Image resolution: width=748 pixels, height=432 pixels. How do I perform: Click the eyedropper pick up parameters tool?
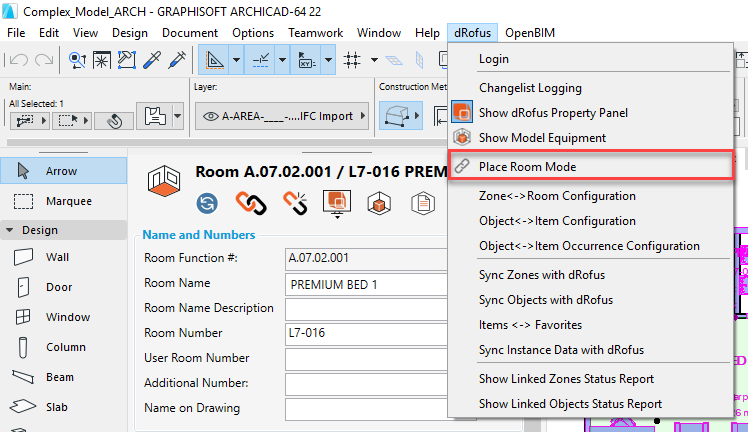coord(152,60)
